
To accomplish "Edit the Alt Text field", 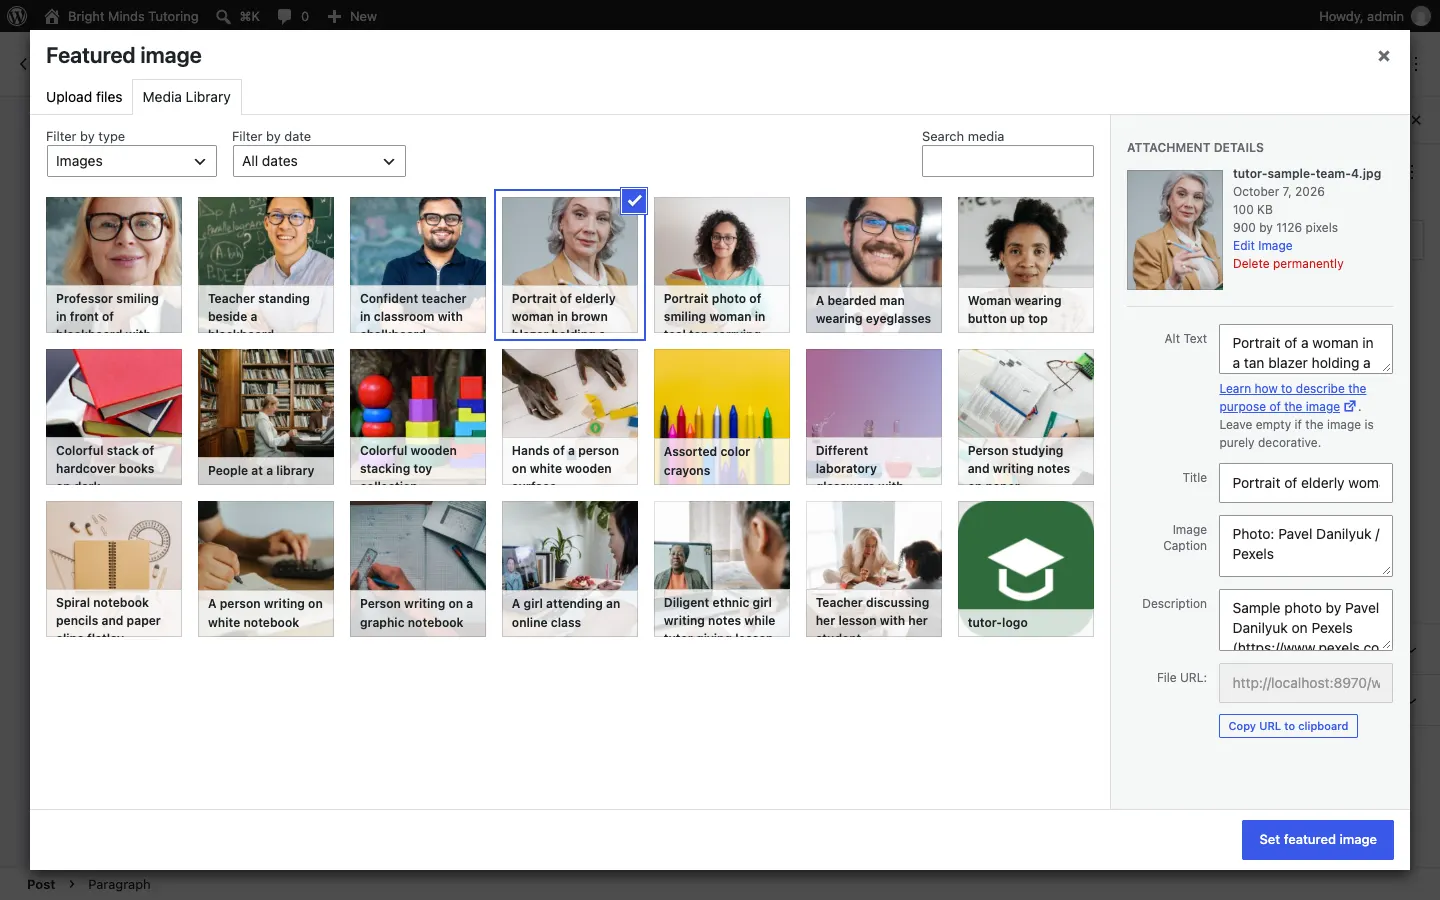I will pyautogui.click(x=1306, y=349).
